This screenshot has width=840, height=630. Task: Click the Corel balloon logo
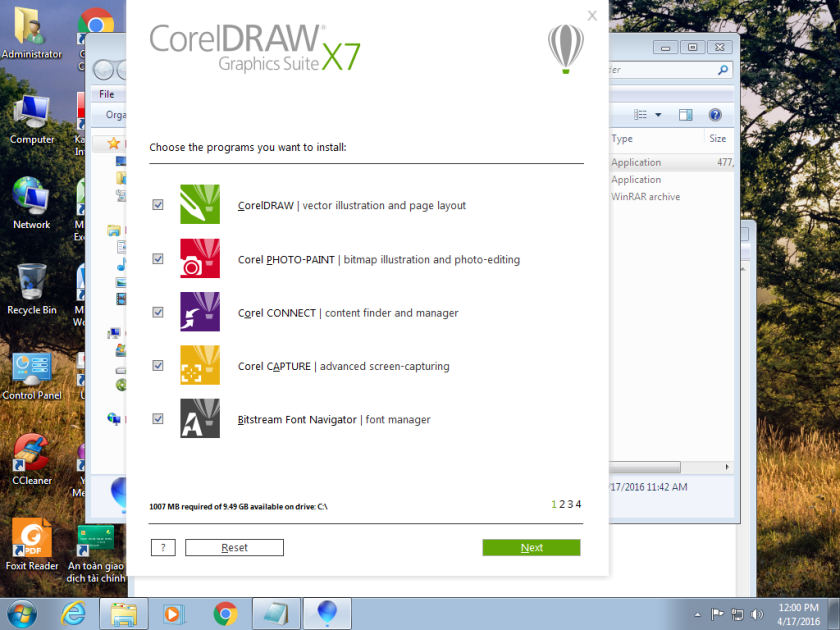566,48
